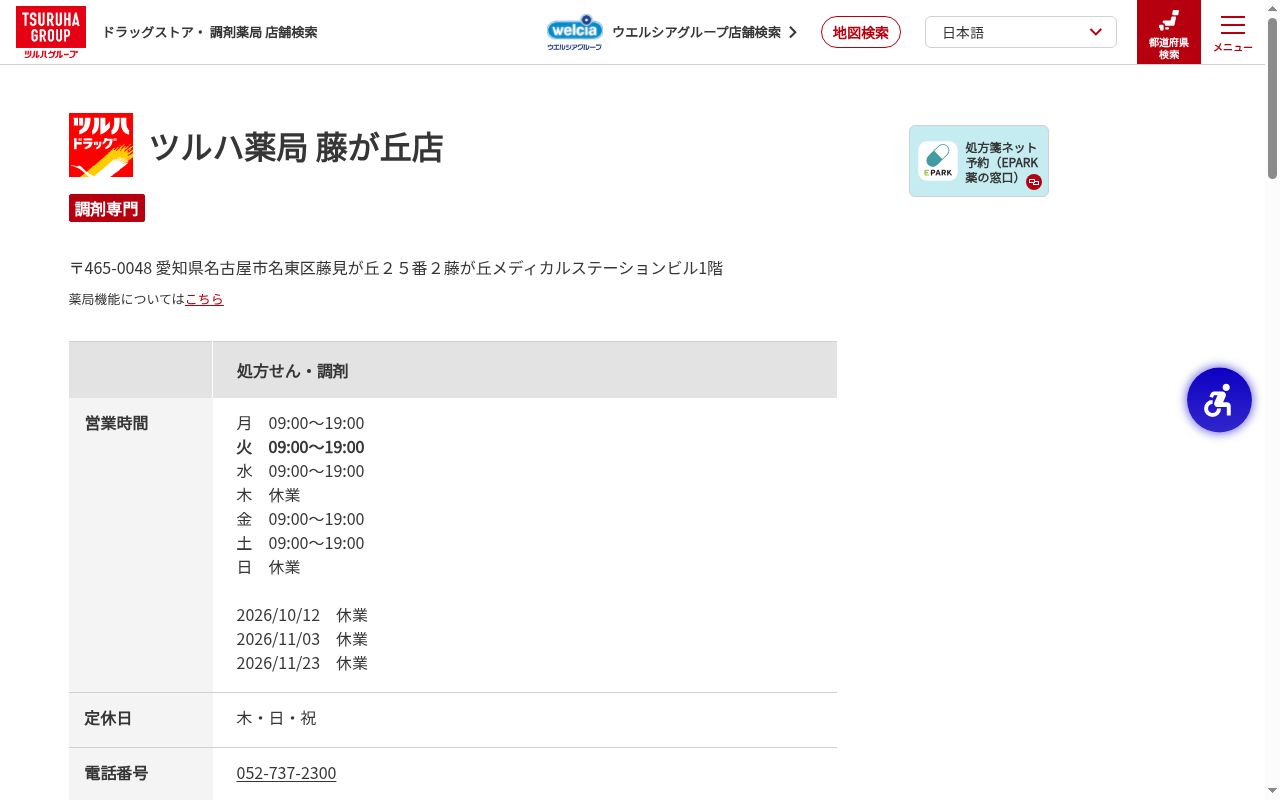Open ウエルシアグループ店舗検索 link
Screen dimensions: 1280x800
point(705,32)
